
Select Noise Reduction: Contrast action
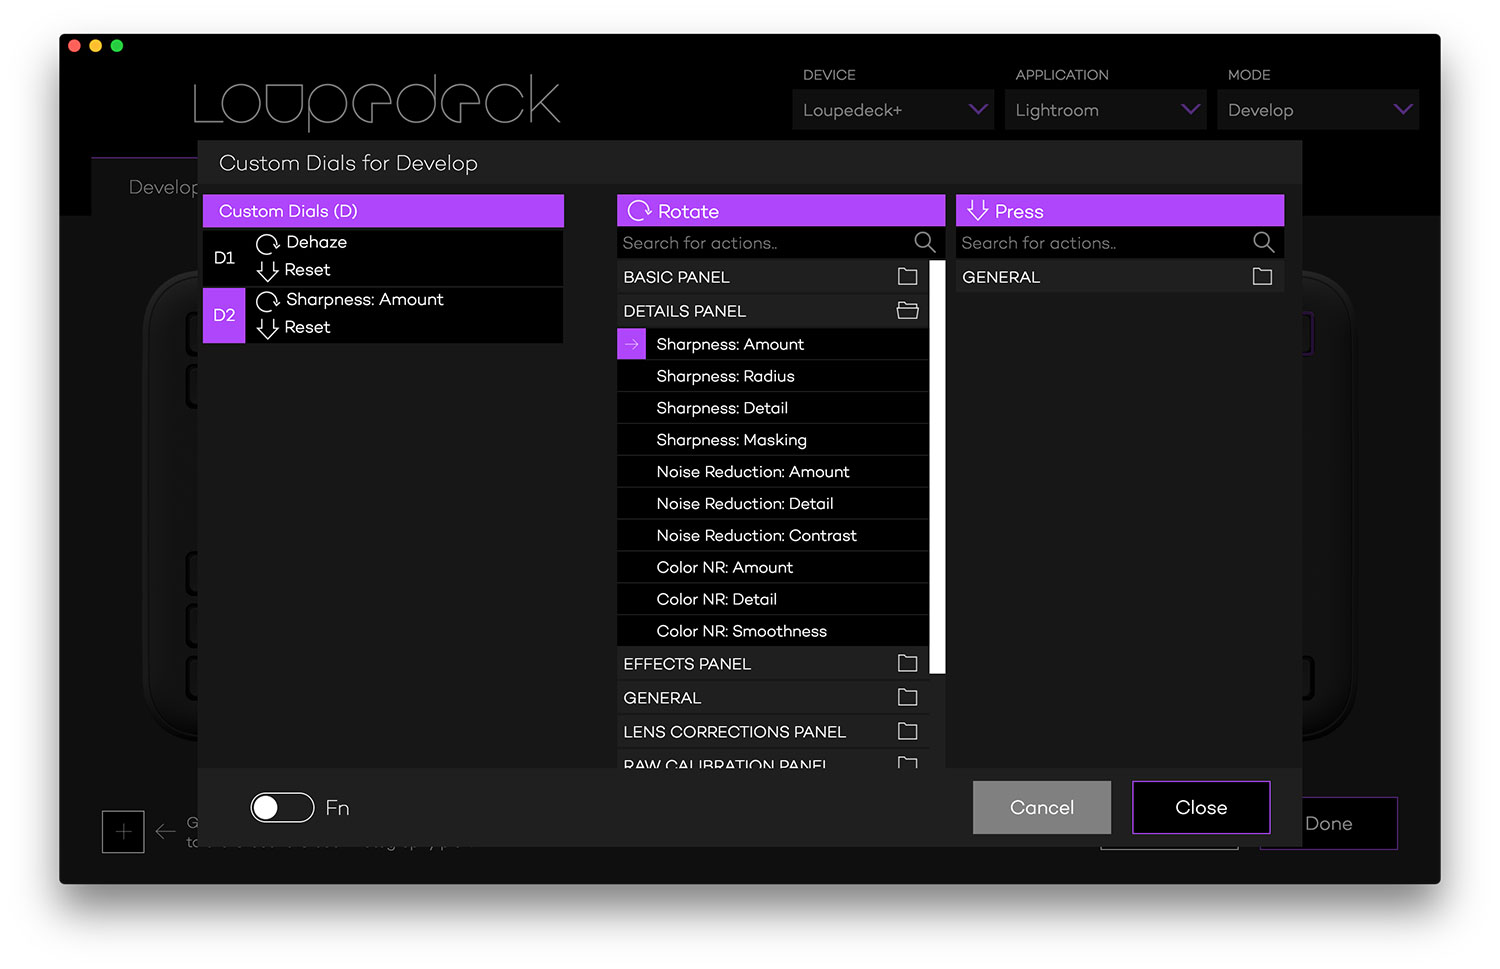tap(773, 536)
